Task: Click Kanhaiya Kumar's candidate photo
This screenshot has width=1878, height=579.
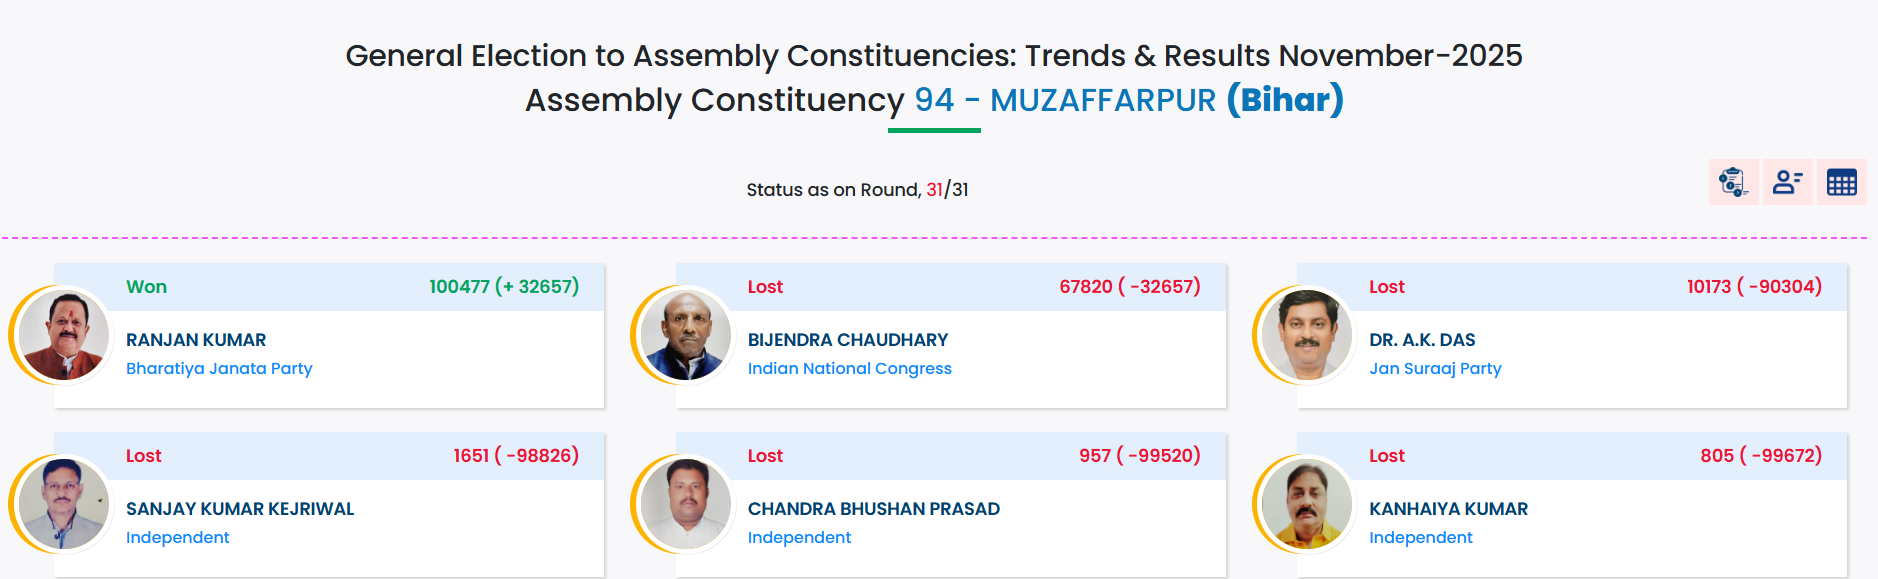Action: click(1307, 504)
